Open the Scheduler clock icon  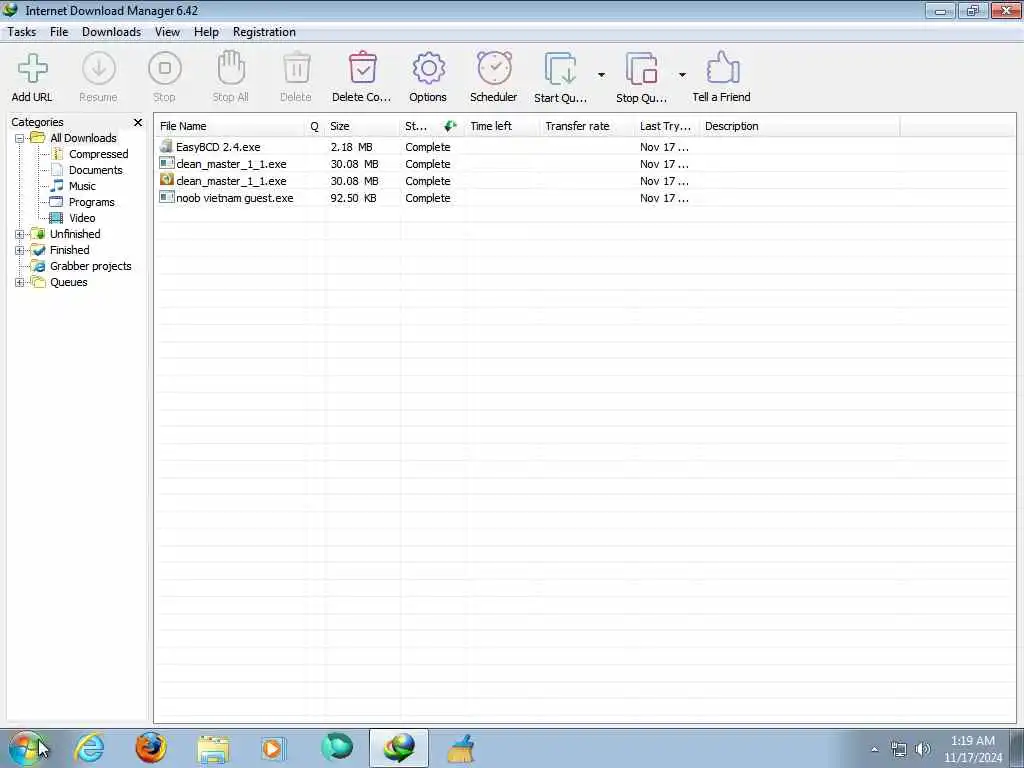click(494, 69)
